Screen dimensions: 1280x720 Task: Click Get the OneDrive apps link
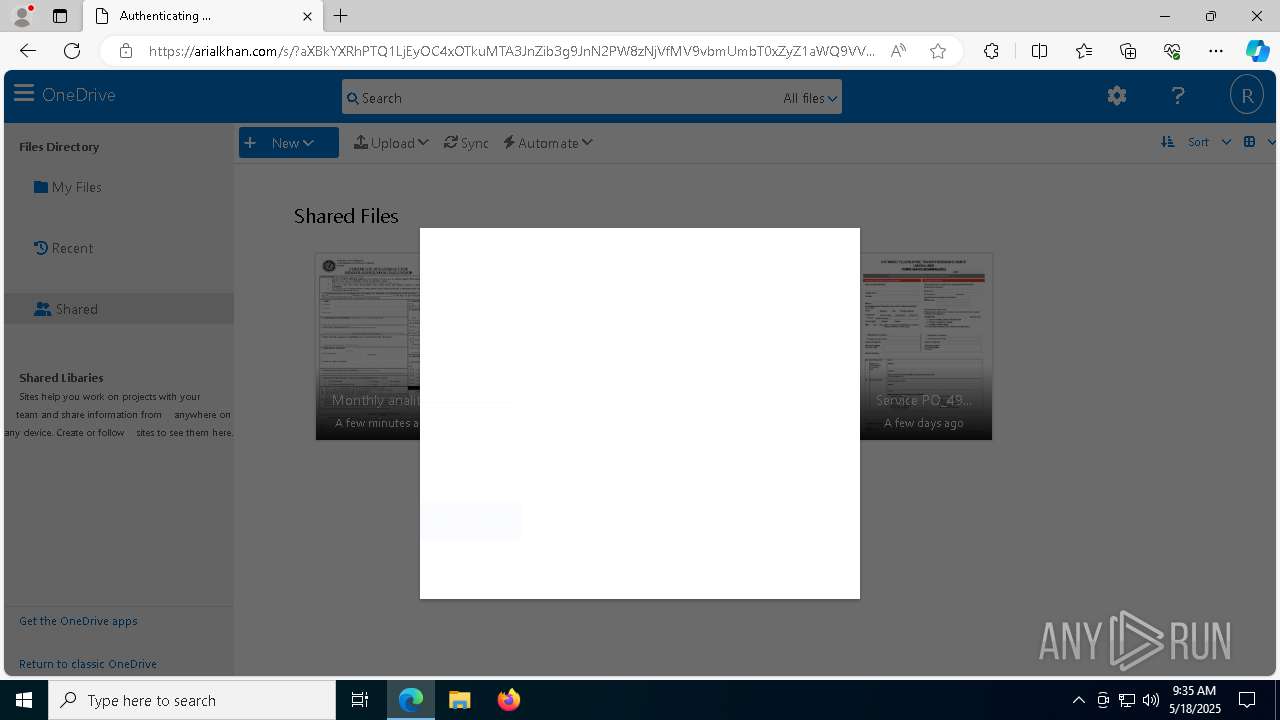(78, 621)
